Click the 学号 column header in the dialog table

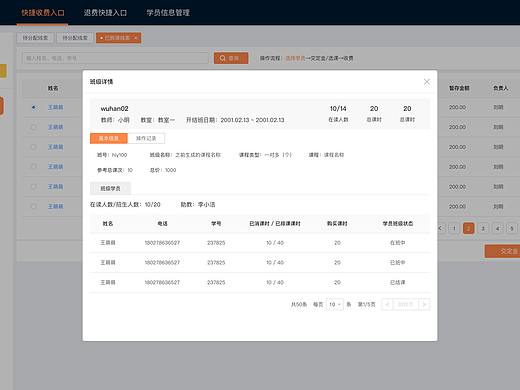click(x=216, y=224)
